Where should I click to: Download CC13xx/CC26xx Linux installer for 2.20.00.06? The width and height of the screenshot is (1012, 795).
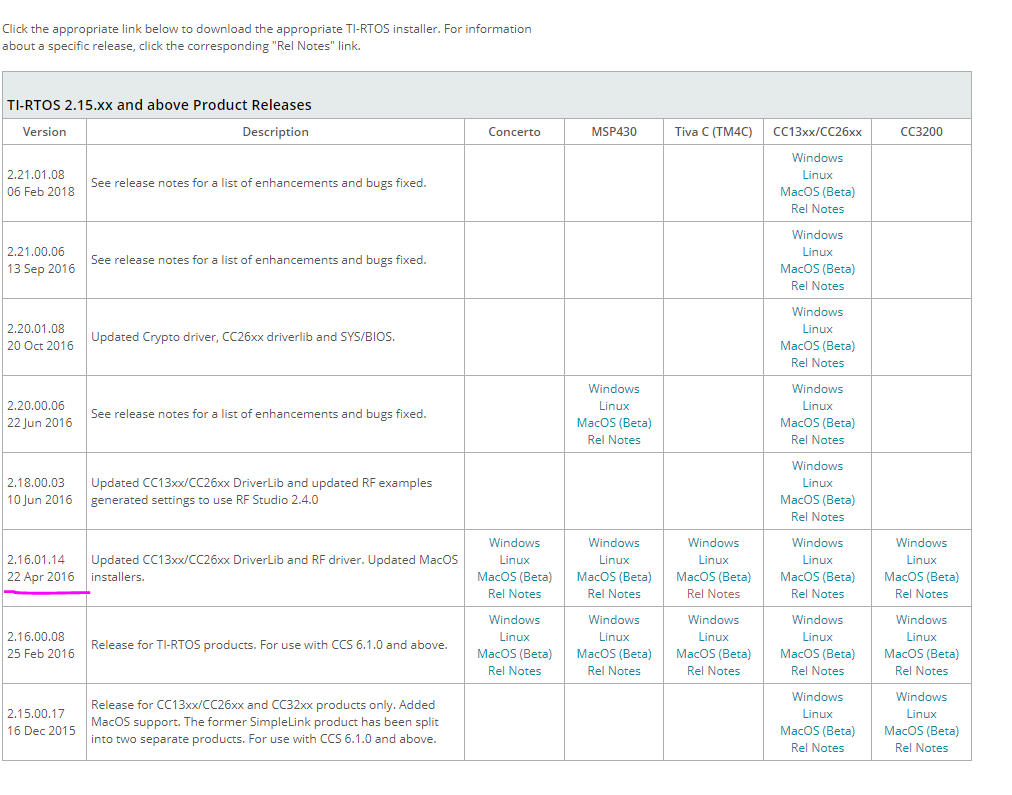[817, 406]
